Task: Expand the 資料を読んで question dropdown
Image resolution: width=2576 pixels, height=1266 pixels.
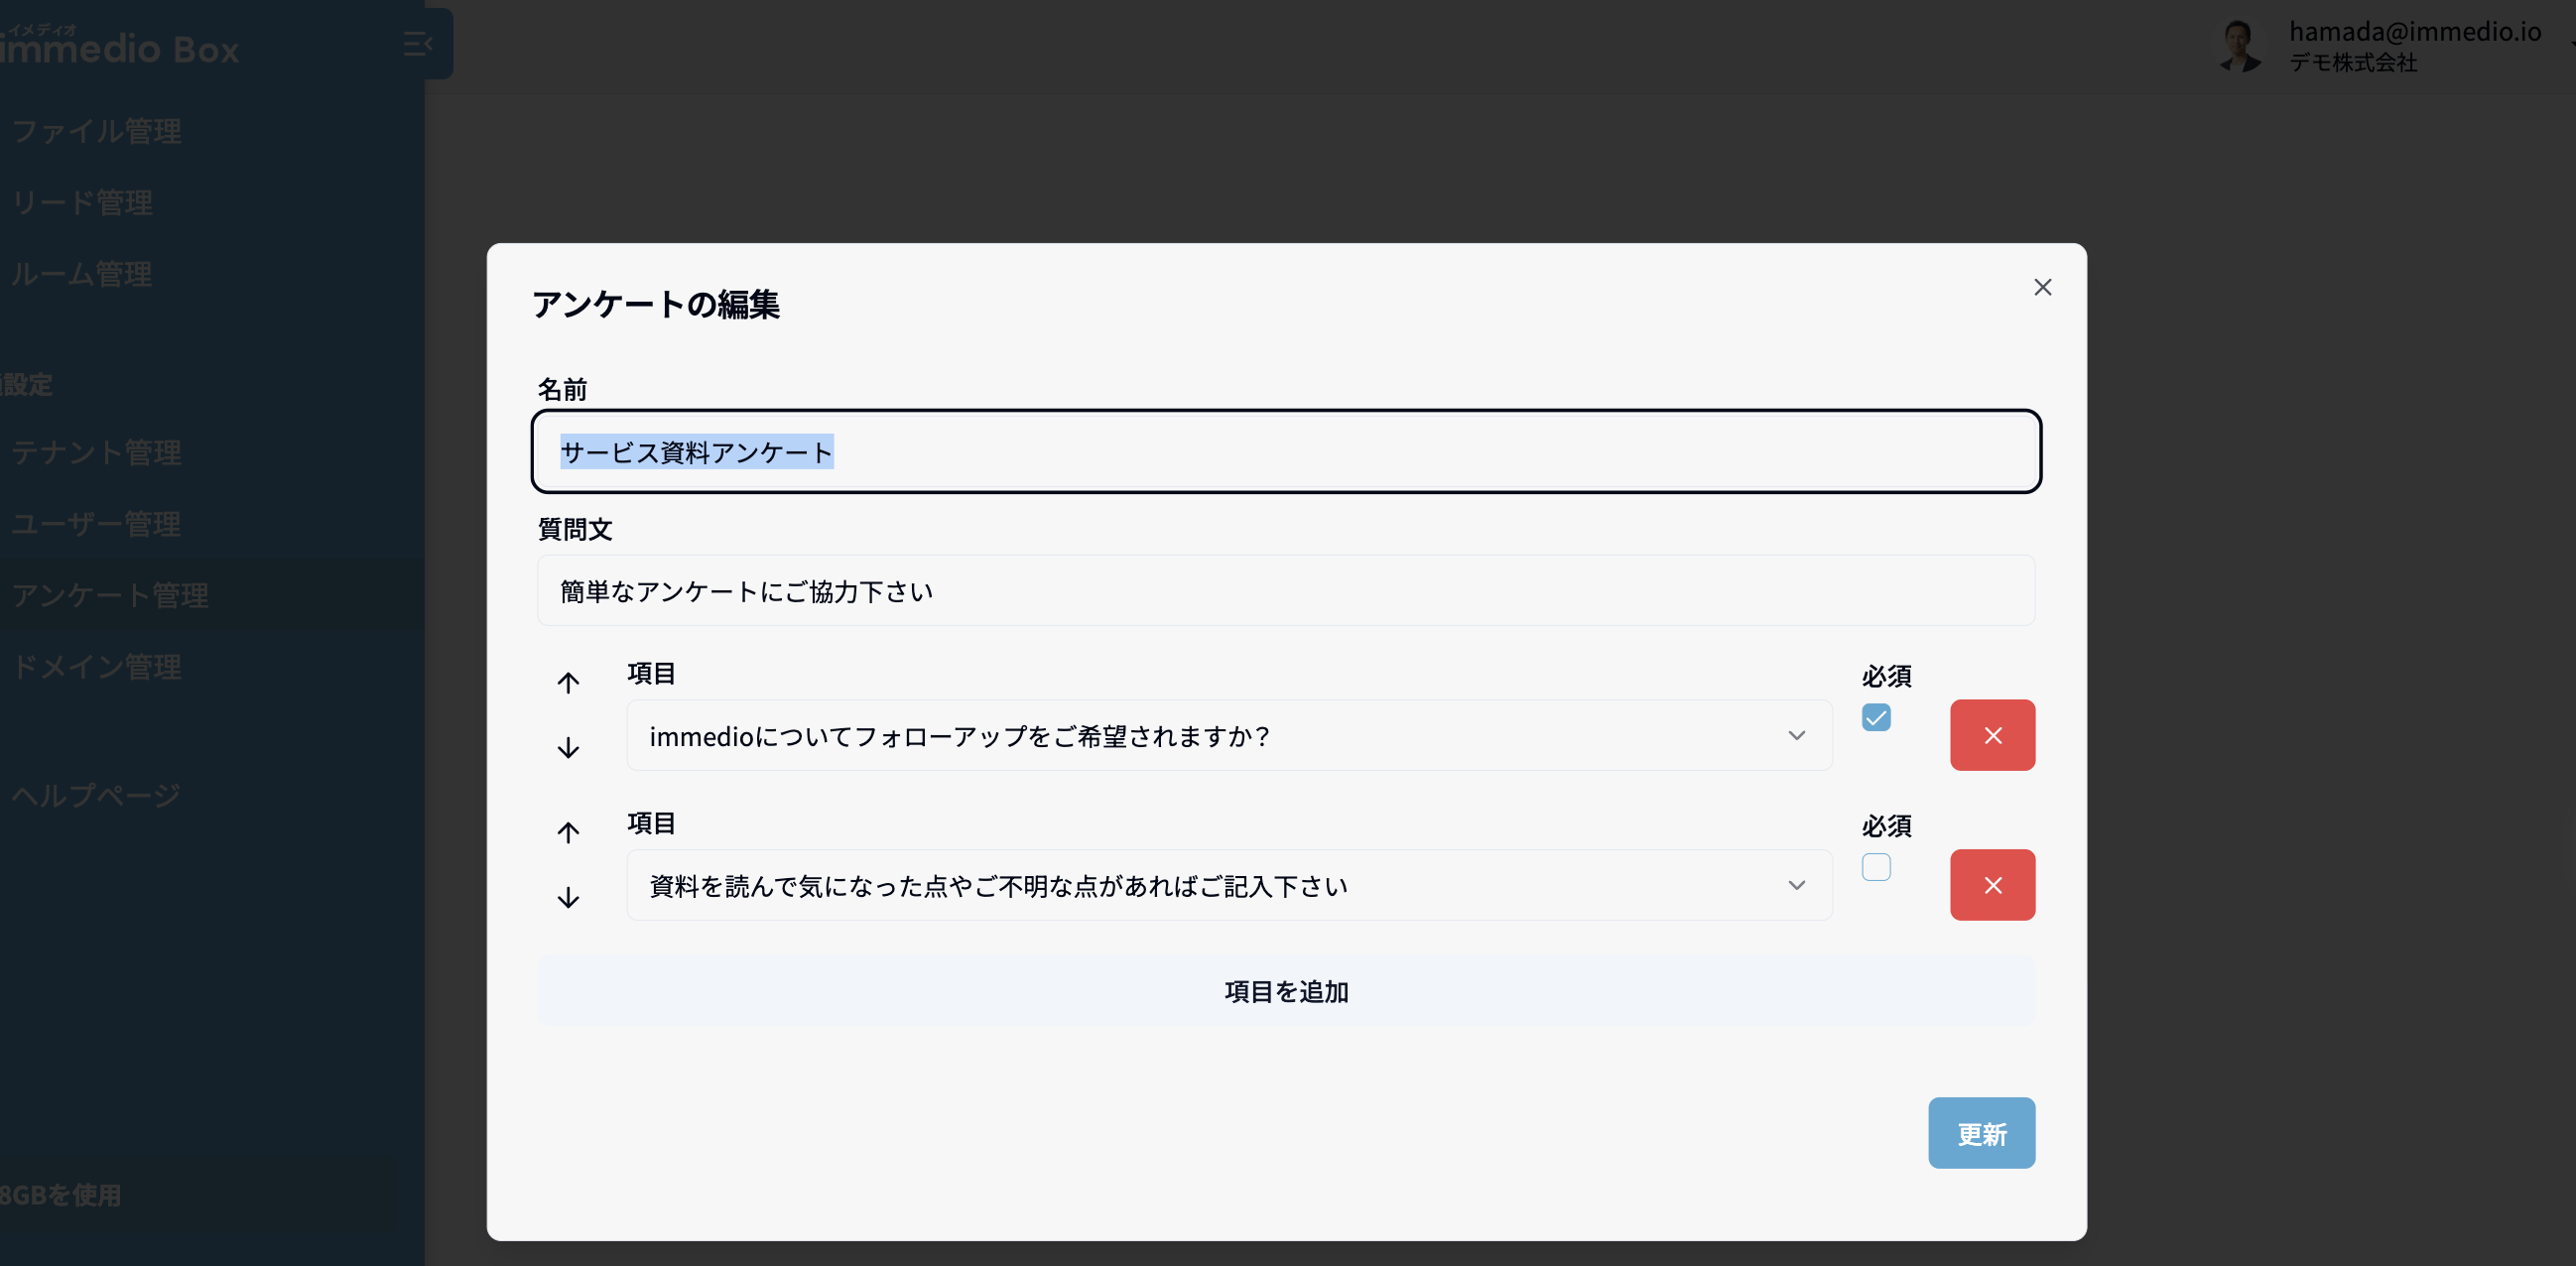Action: tap(1228, 886)
